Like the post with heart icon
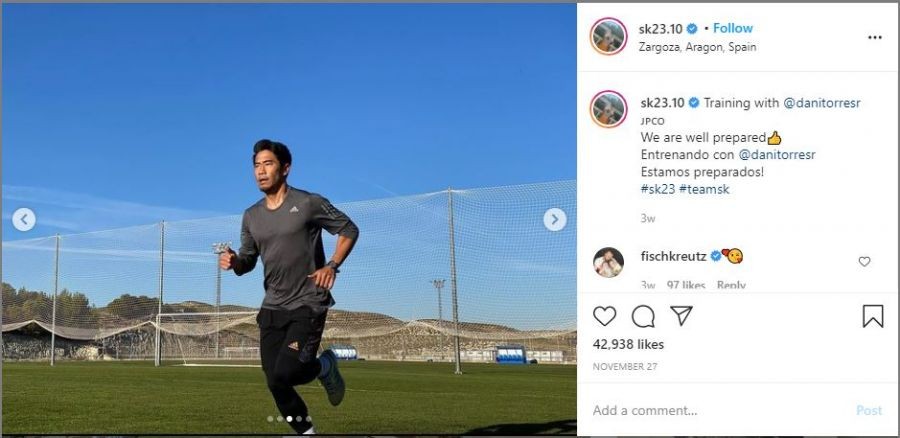Viewport: 900px width, 438px height. [604, 316]
